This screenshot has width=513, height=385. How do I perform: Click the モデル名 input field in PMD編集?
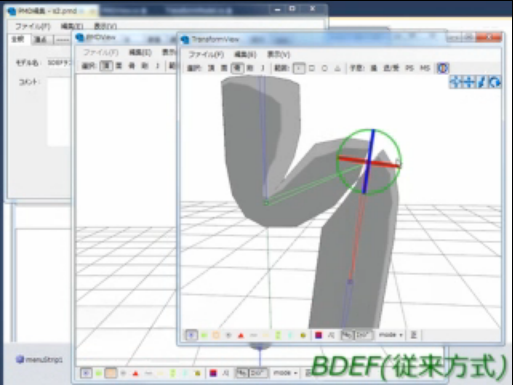[59, 62]
